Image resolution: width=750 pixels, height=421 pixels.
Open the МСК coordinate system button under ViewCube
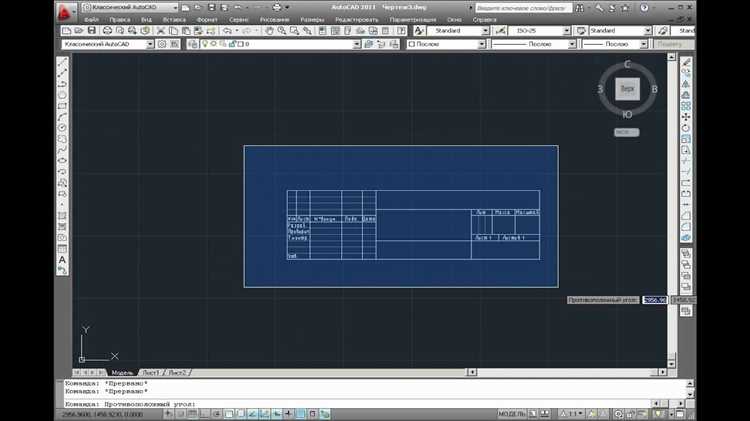(x=626, y=132)
